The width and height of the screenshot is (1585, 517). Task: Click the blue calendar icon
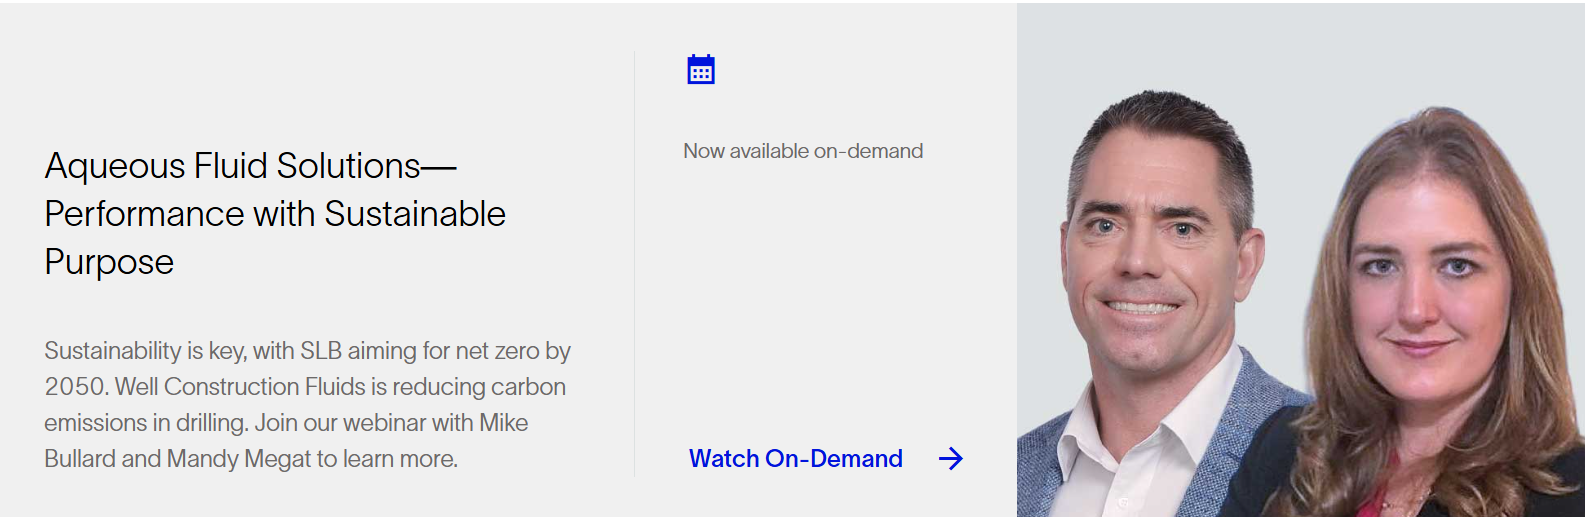click(x=701, y=70)
